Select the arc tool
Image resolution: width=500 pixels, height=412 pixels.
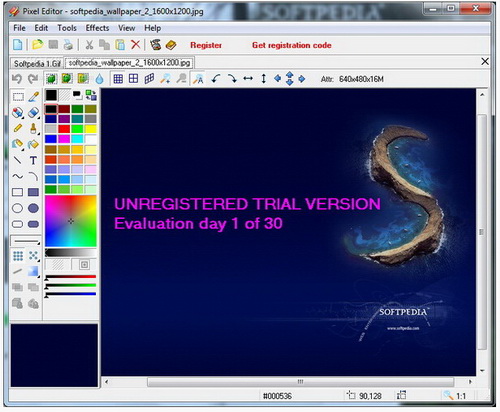33,176
